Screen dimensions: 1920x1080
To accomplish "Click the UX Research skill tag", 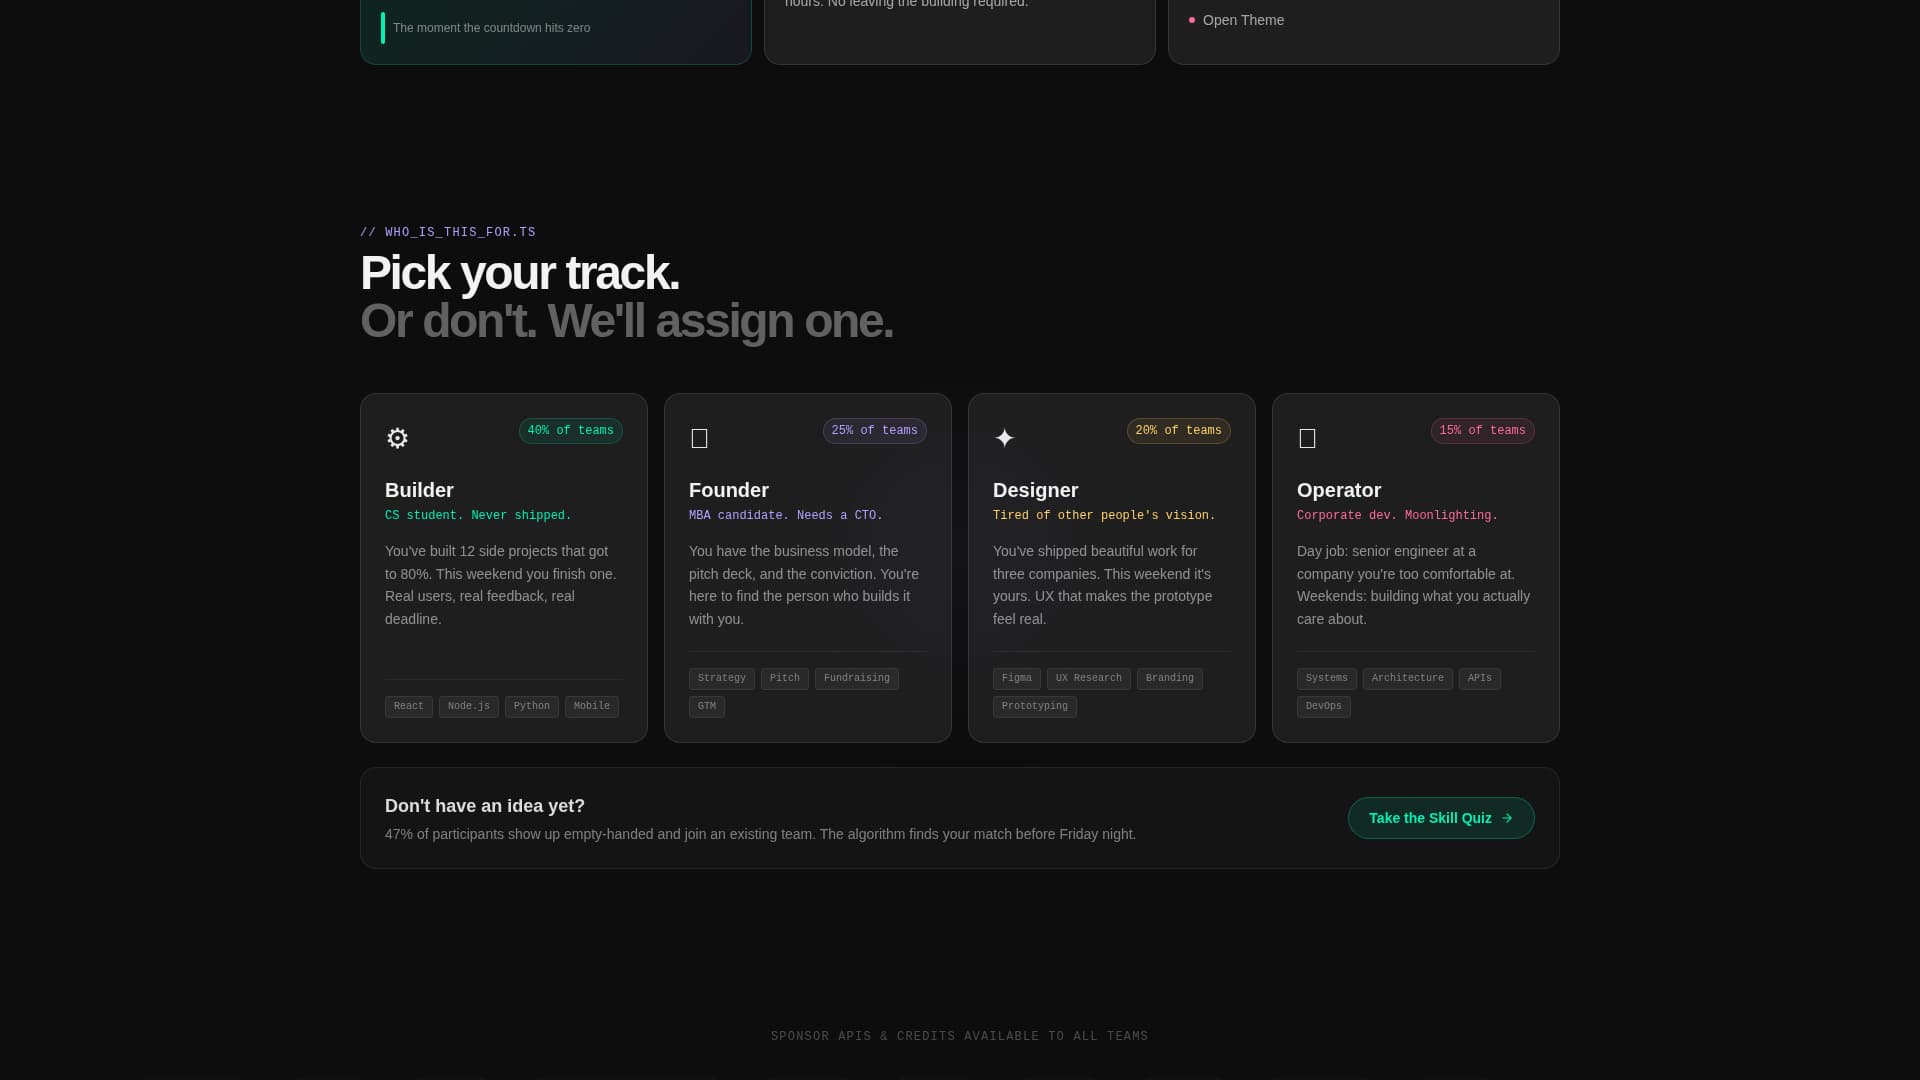I will 1089,679.
